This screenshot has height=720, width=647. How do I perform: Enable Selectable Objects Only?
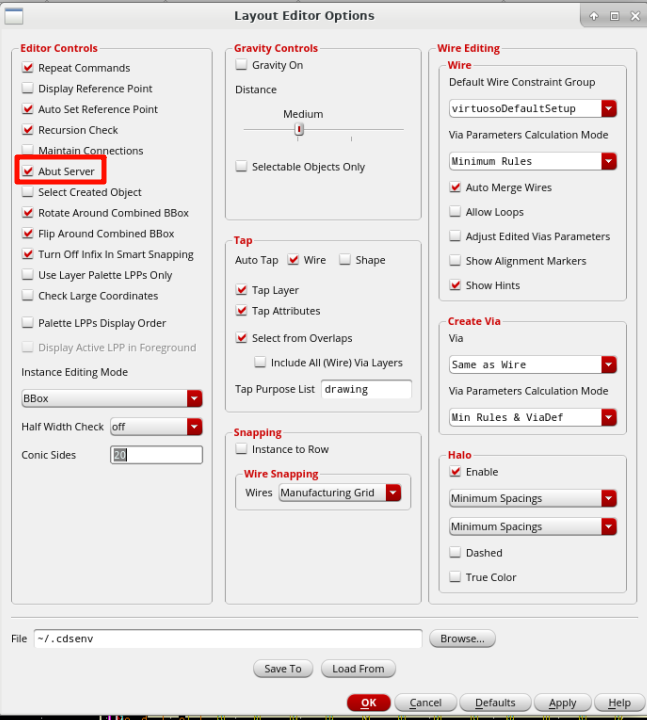[x=241, y=166]
